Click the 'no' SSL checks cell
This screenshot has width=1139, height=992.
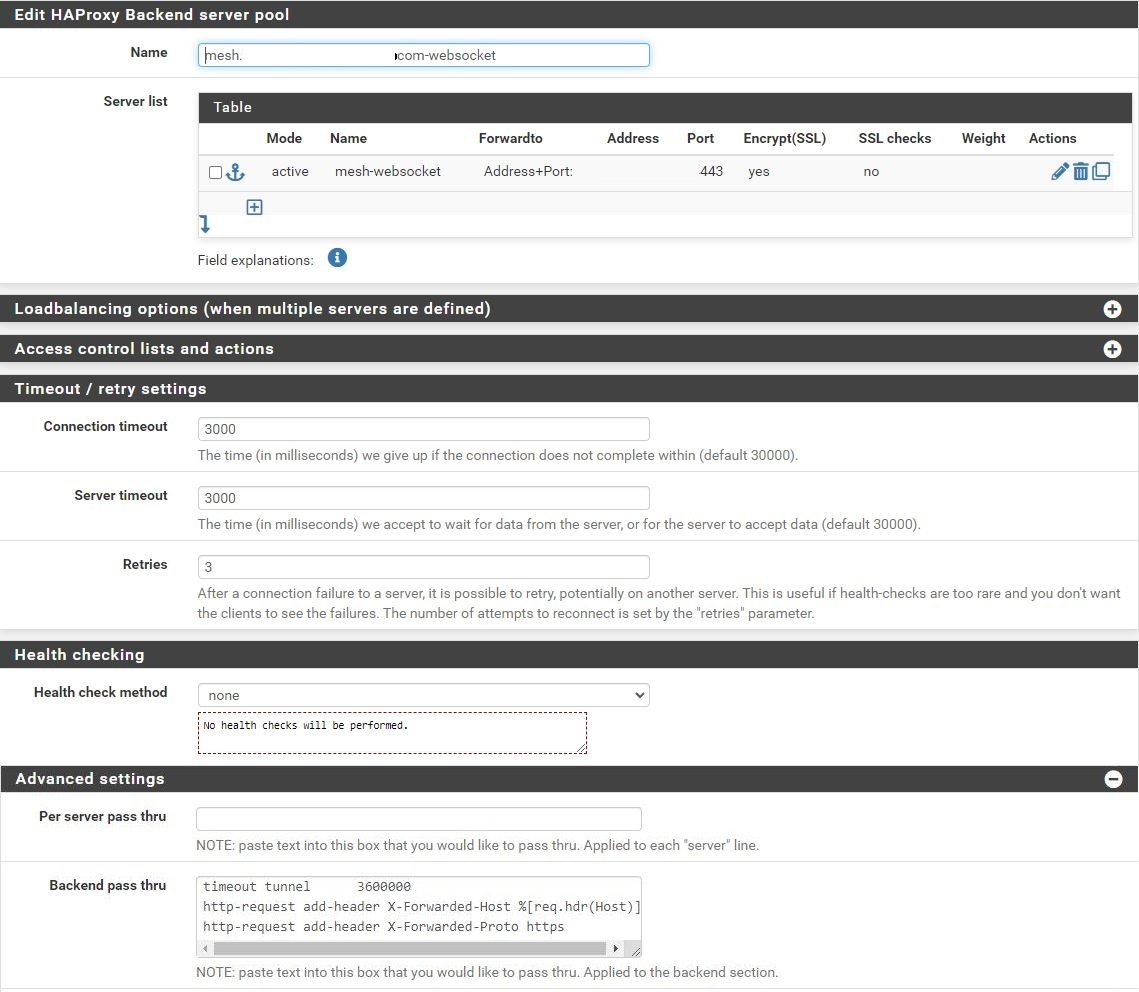(871, 171)
